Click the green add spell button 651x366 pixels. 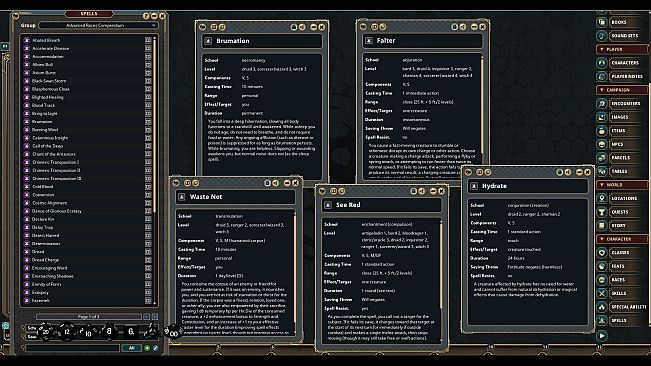tap(147, 348)
